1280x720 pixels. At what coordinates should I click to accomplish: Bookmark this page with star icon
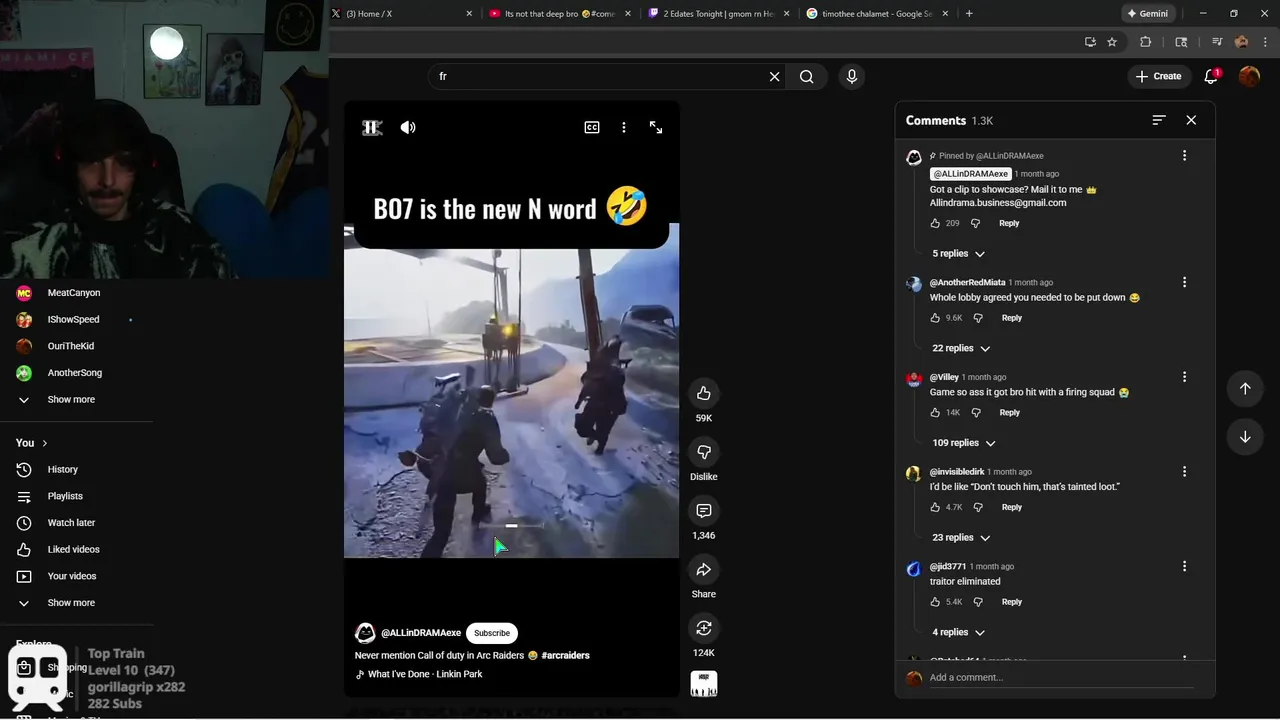[x=1112, y=42]
